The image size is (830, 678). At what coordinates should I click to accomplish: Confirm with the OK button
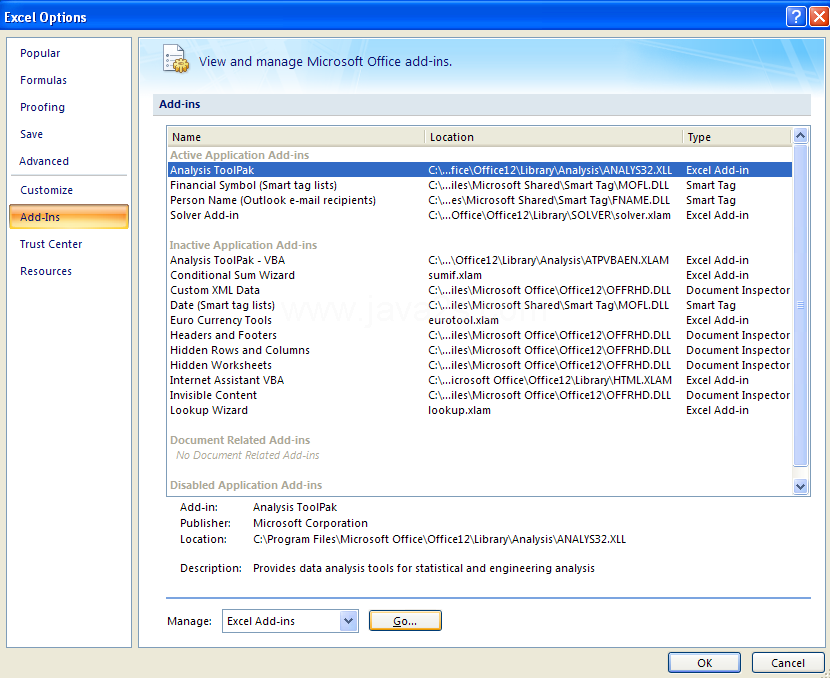point(704,663)
